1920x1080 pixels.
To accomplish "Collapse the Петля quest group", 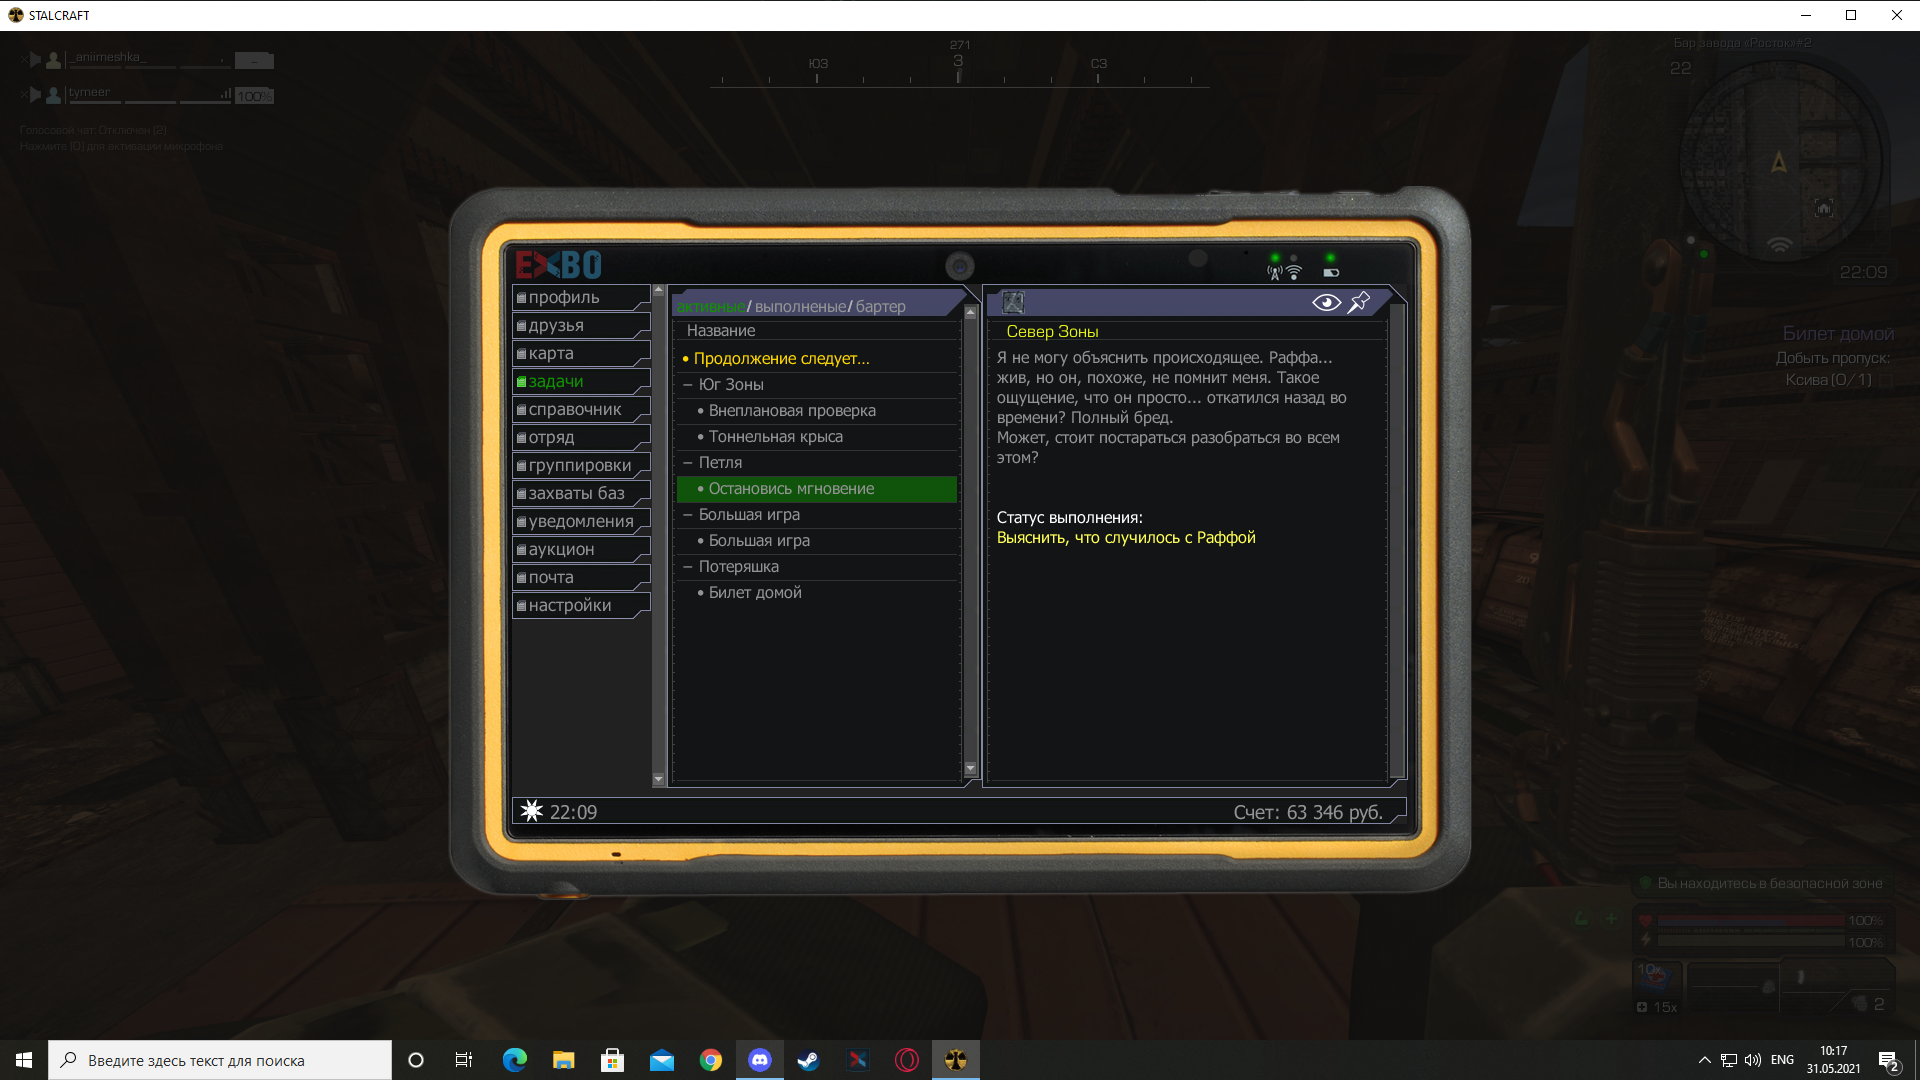I will point(688,463).
